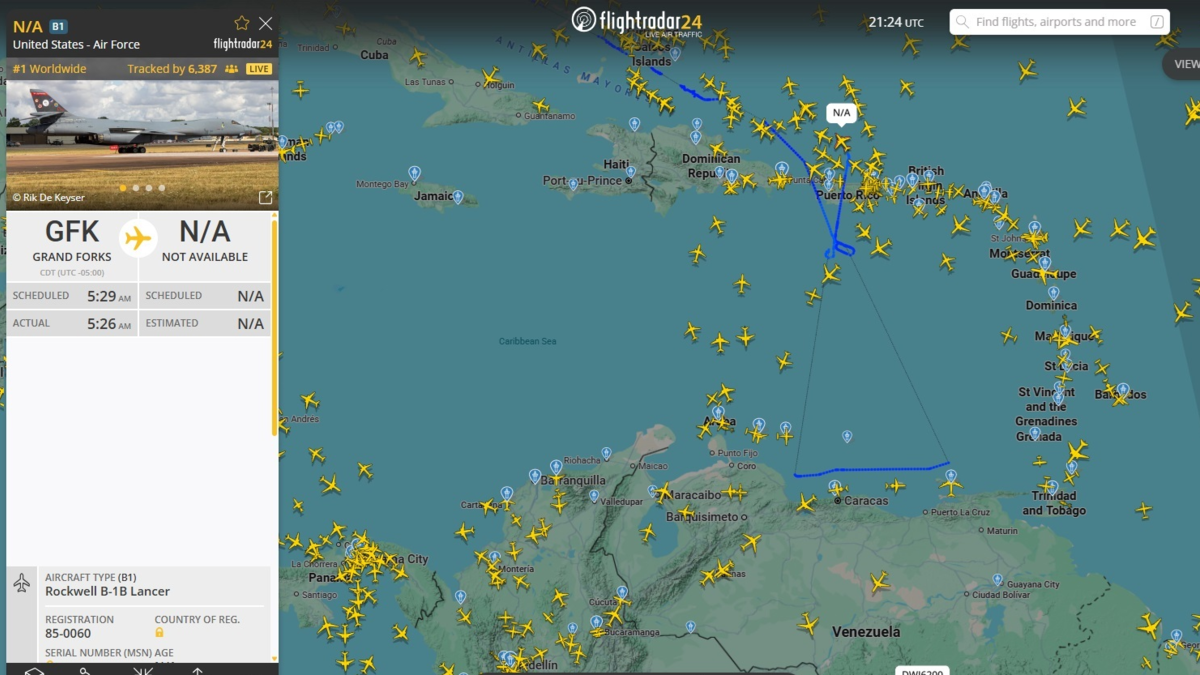The image size is (1200, 675).
Task: Click the Caracas airport pin marker
Action: click(x=834, y=487)
